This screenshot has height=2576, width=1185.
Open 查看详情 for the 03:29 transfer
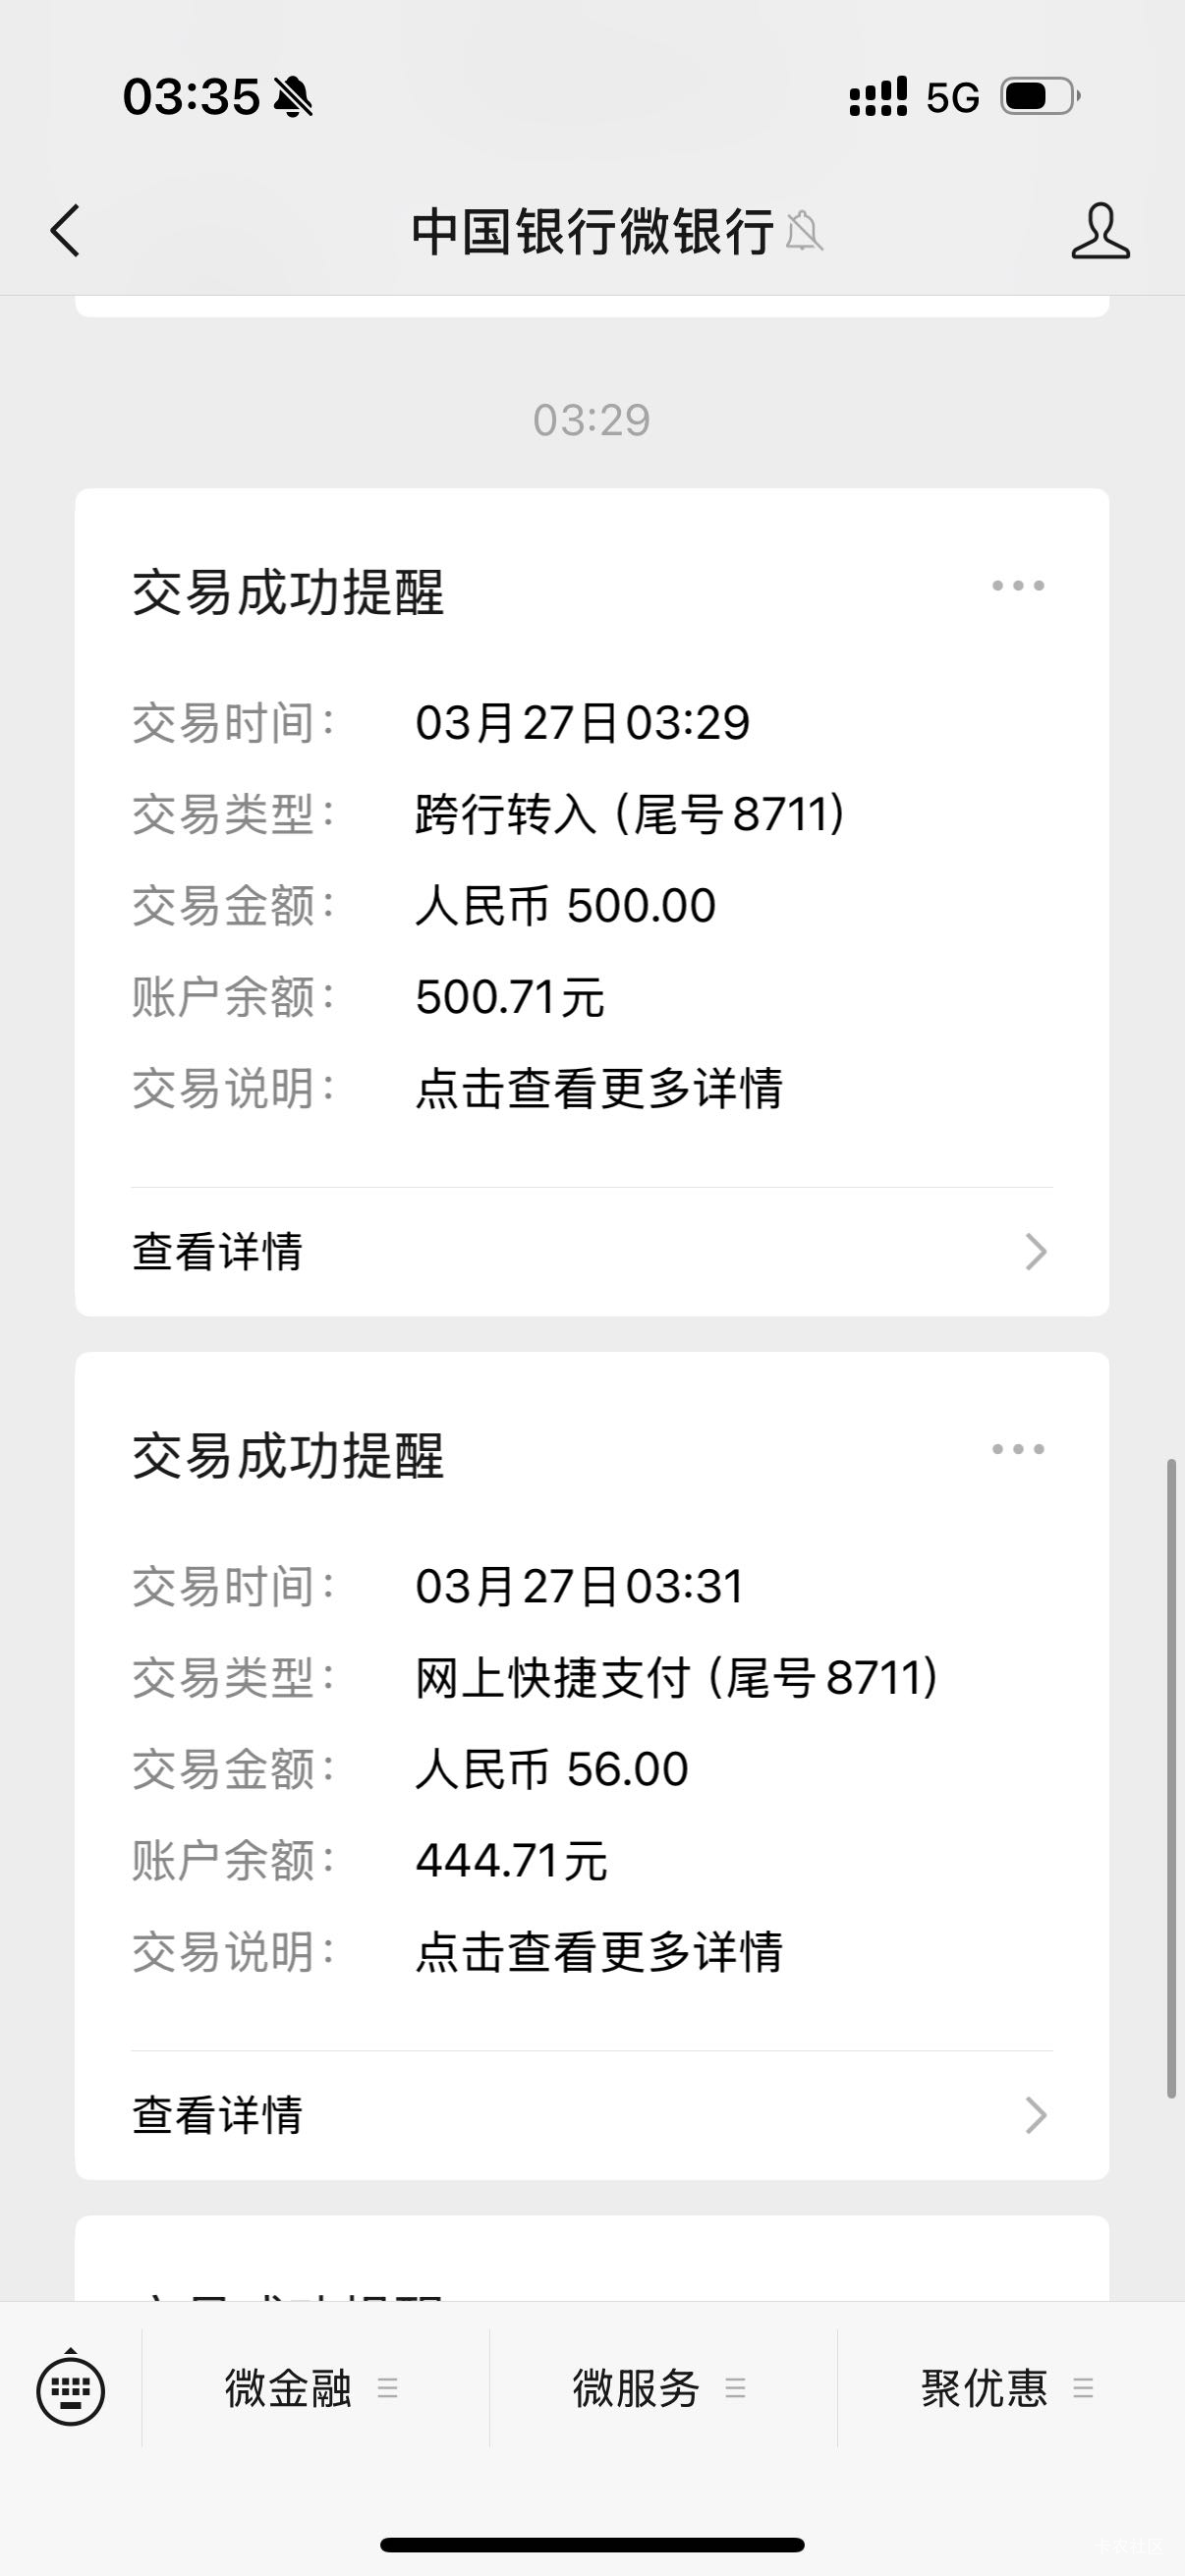point(218,1252)
